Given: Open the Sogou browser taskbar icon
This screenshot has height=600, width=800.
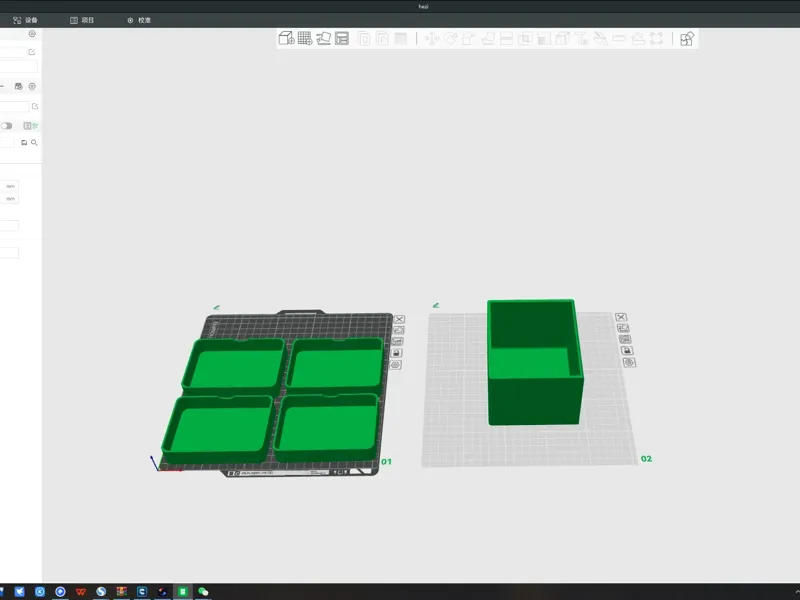Looking at the screenshot, I should point(101,591).
